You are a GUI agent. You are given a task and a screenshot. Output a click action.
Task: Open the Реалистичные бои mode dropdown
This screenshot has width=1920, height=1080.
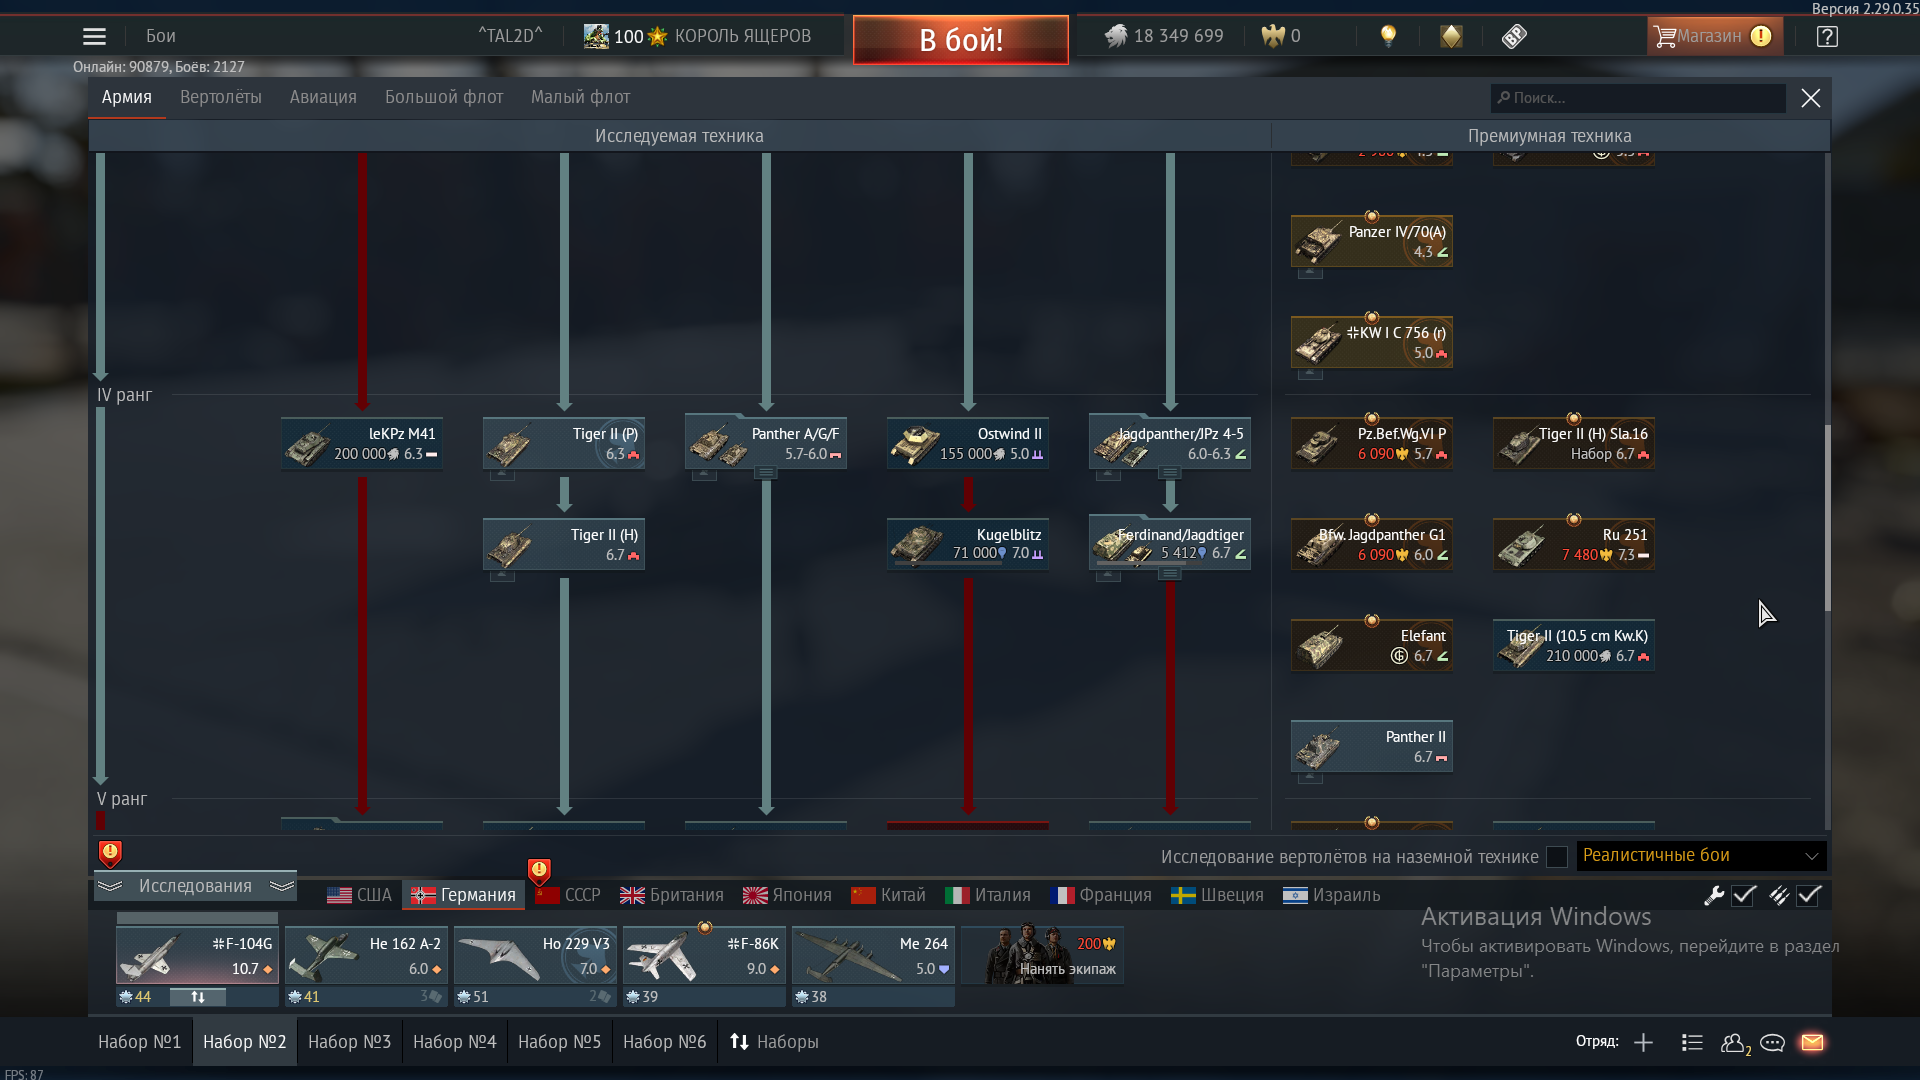[1701, 856]
